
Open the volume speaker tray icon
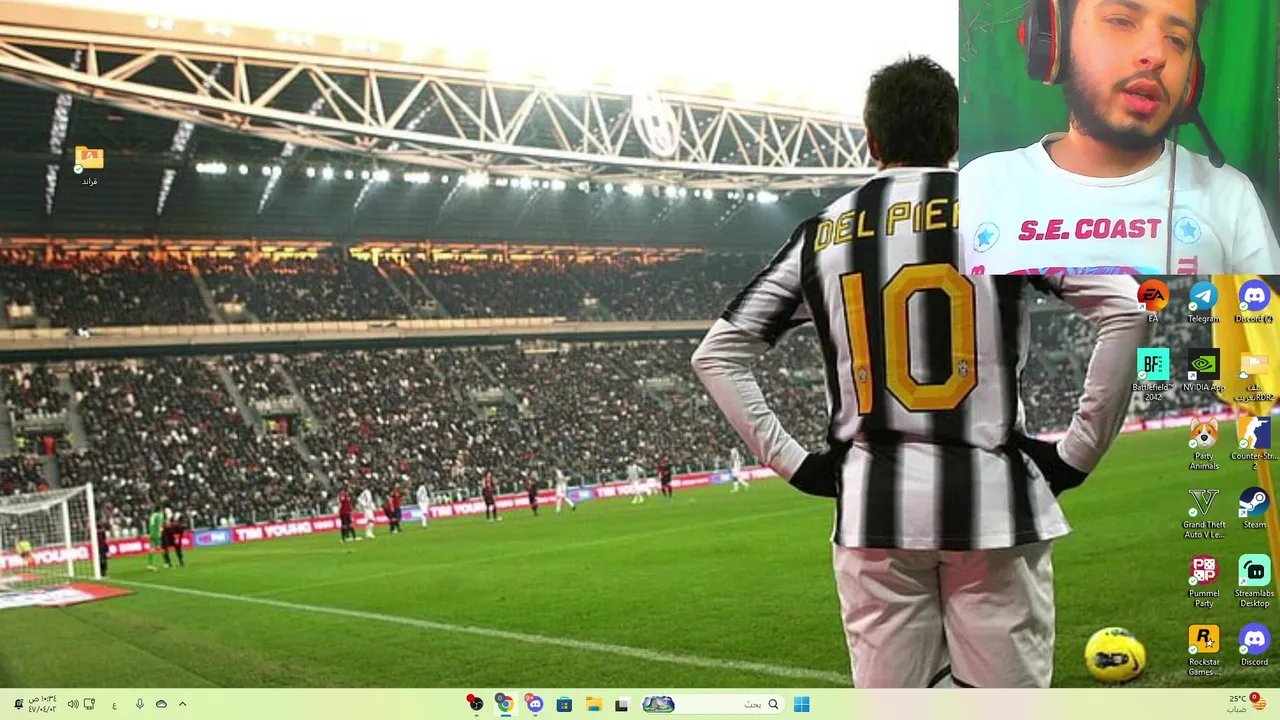[72, 704]
